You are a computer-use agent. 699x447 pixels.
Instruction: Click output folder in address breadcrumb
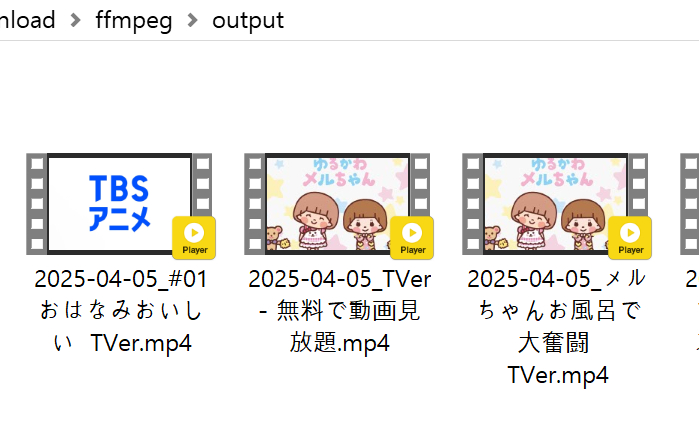(x=248, y=20)
